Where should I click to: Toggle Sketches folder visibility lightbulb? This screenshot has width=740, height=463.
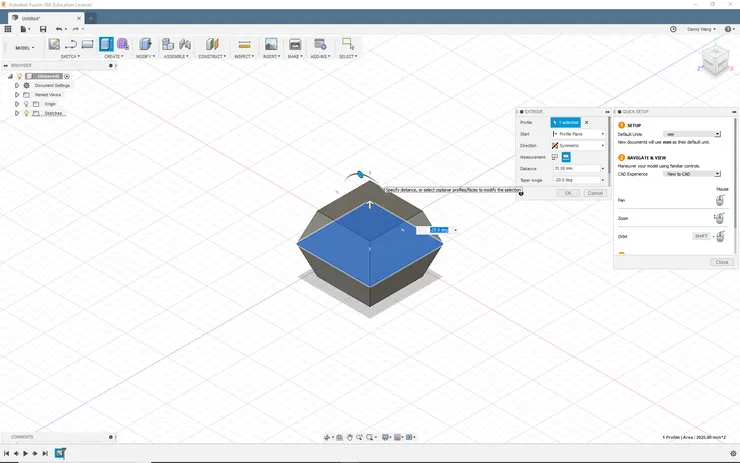(26, 113)
